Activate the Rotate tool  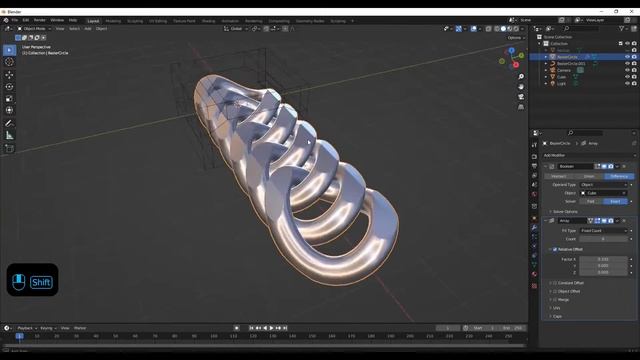tap(9, 87)
